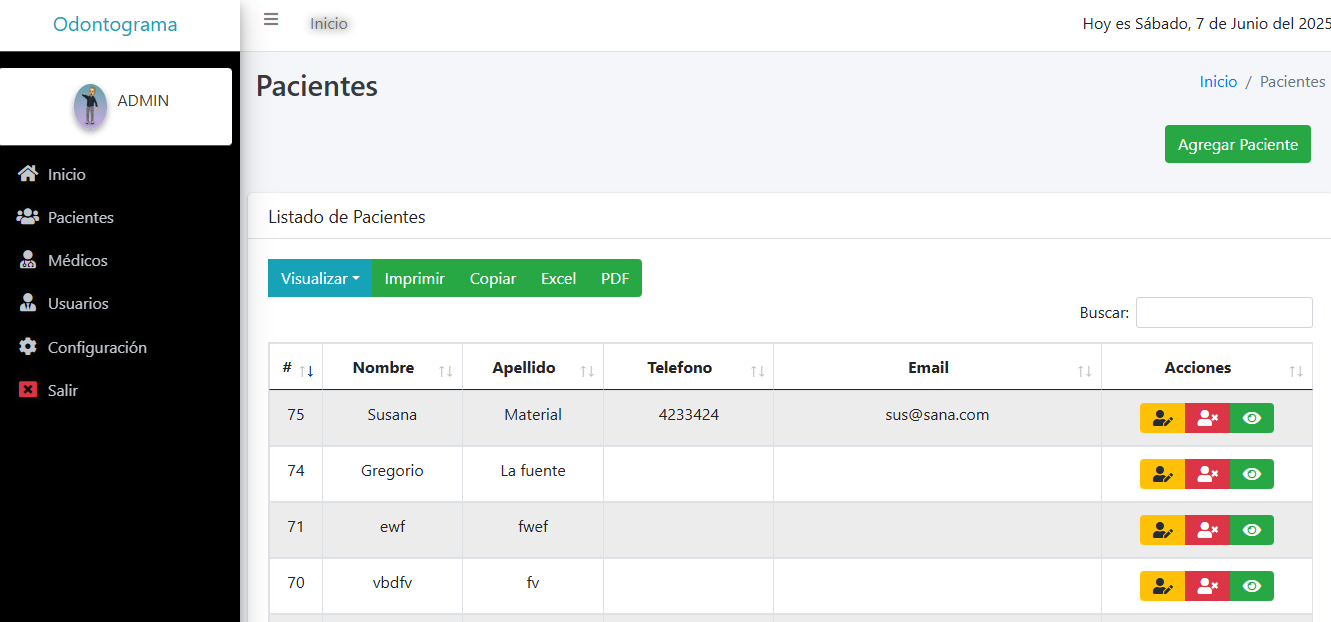Click the hamburger menu icon to collapse sidebar
The height and width of the screenshot is (622, 1331).
[x=271, y=20]
